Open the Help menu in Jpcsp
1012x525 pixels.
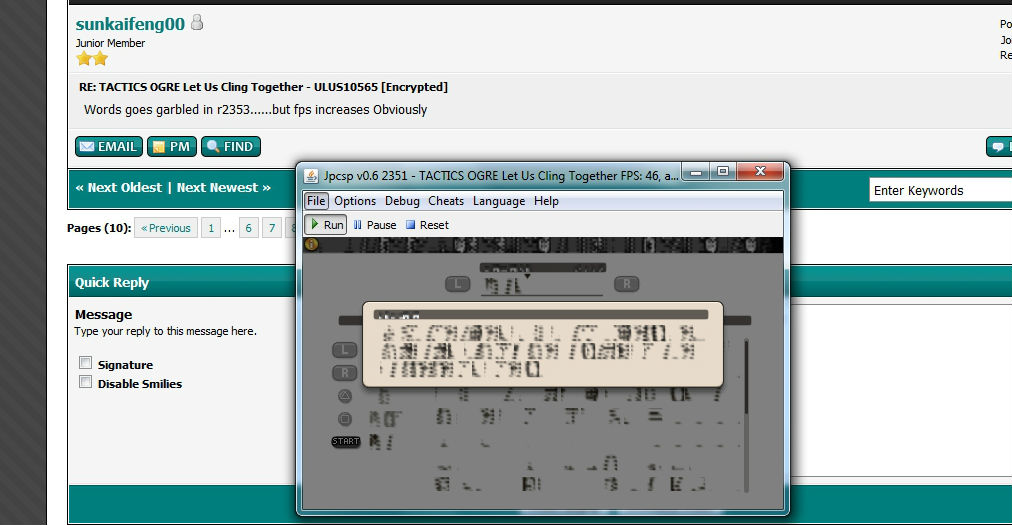[x=546, y=201]
